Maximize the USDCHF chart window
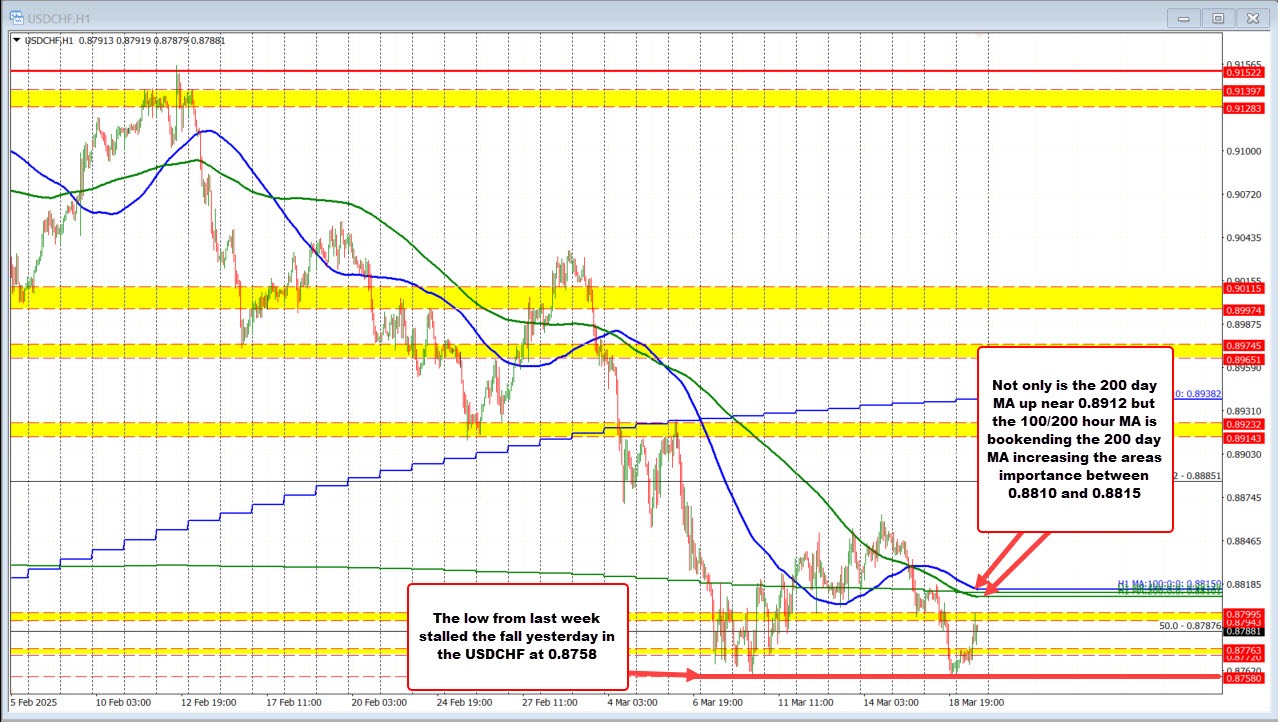The height and width of the screenshot is (722, 1278). (x=1217, y=17)
